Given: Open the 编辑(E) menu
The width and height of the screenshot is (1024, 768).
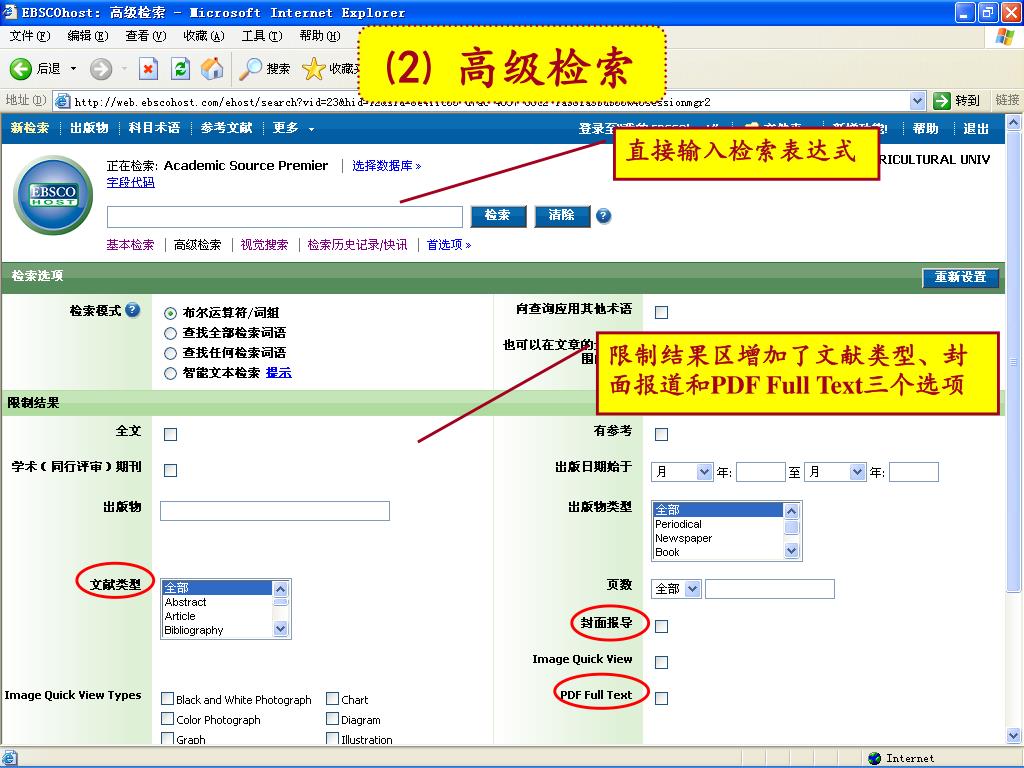Looking at the screenshot, I should pos(88,36).
